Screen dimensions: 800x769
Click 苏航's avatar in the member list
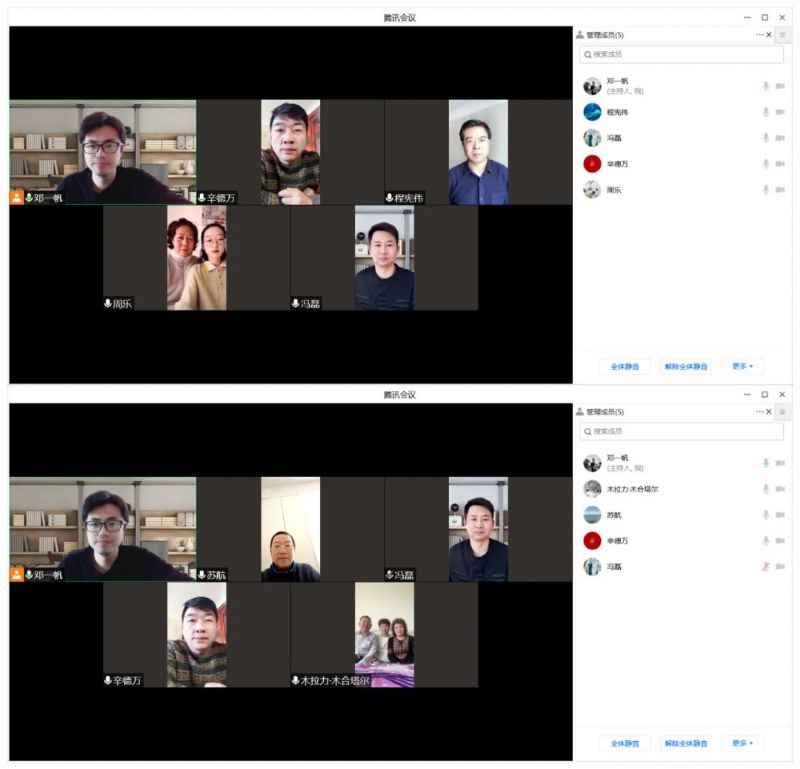pyautogui.click(x=592, y=515)
